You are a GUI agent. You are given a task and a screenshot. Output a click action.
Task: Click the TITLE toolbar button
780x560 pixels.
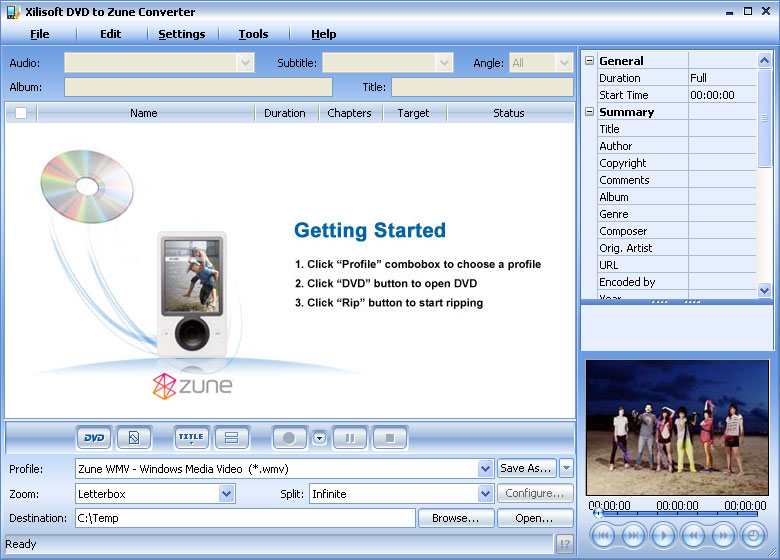(190, 438)
